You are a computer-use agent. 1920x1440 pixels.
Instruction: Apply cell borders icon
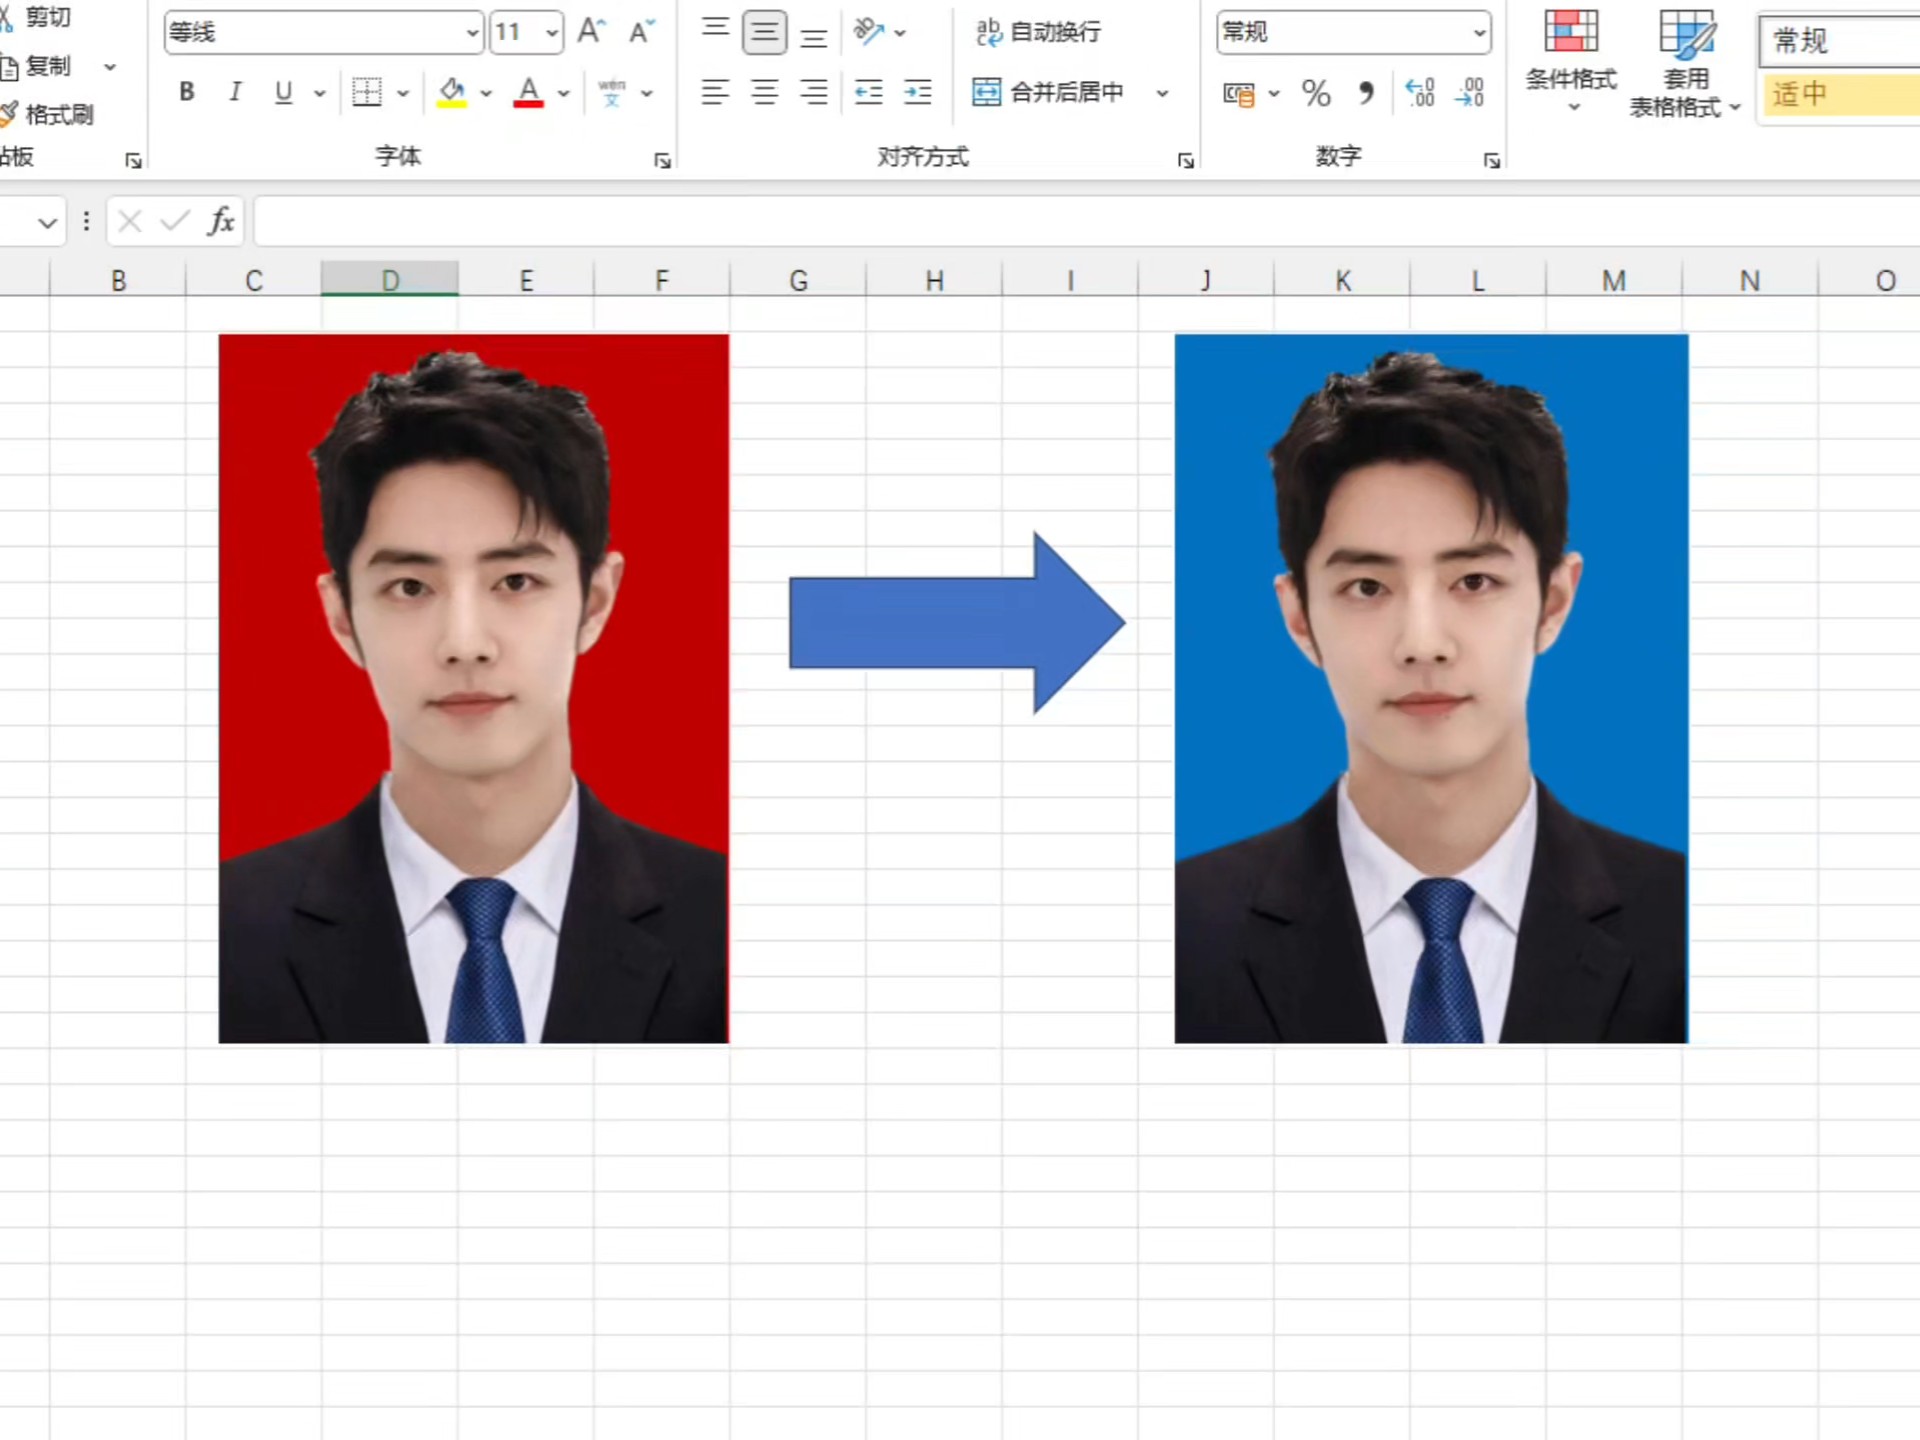pos(367,92)
